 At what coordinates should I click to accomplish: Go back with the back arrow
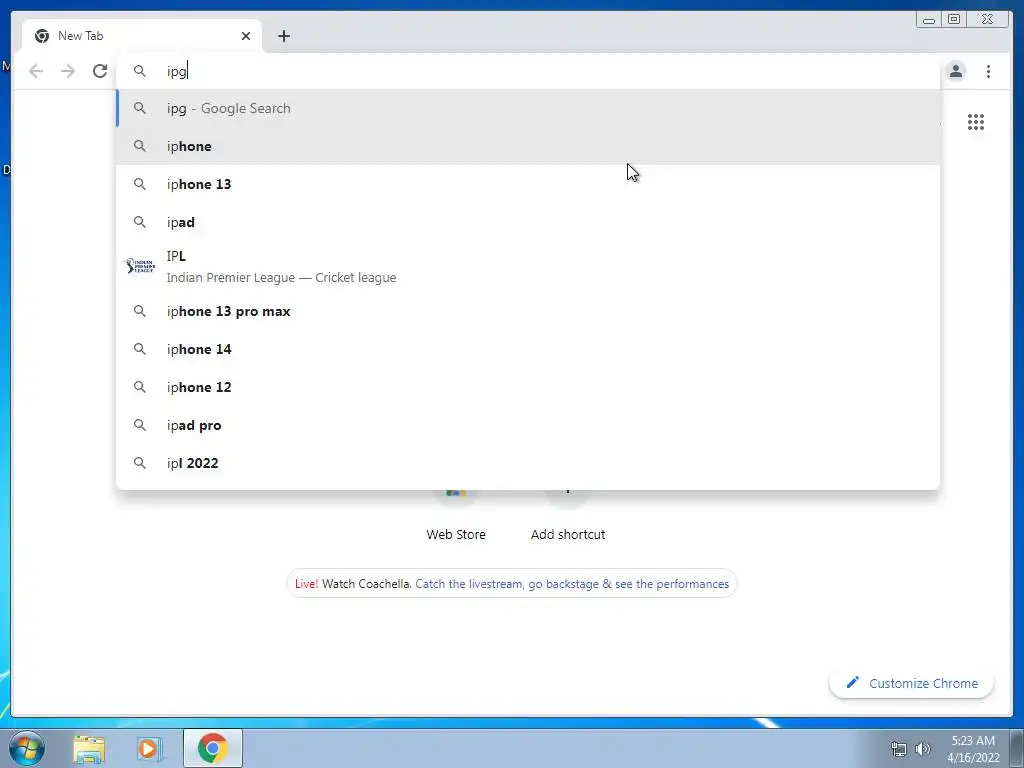(36, 71)
